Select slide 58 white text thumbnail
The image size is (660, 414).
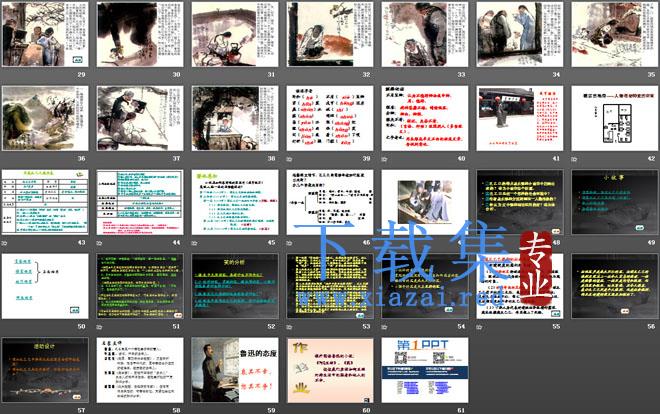[140, 370]
